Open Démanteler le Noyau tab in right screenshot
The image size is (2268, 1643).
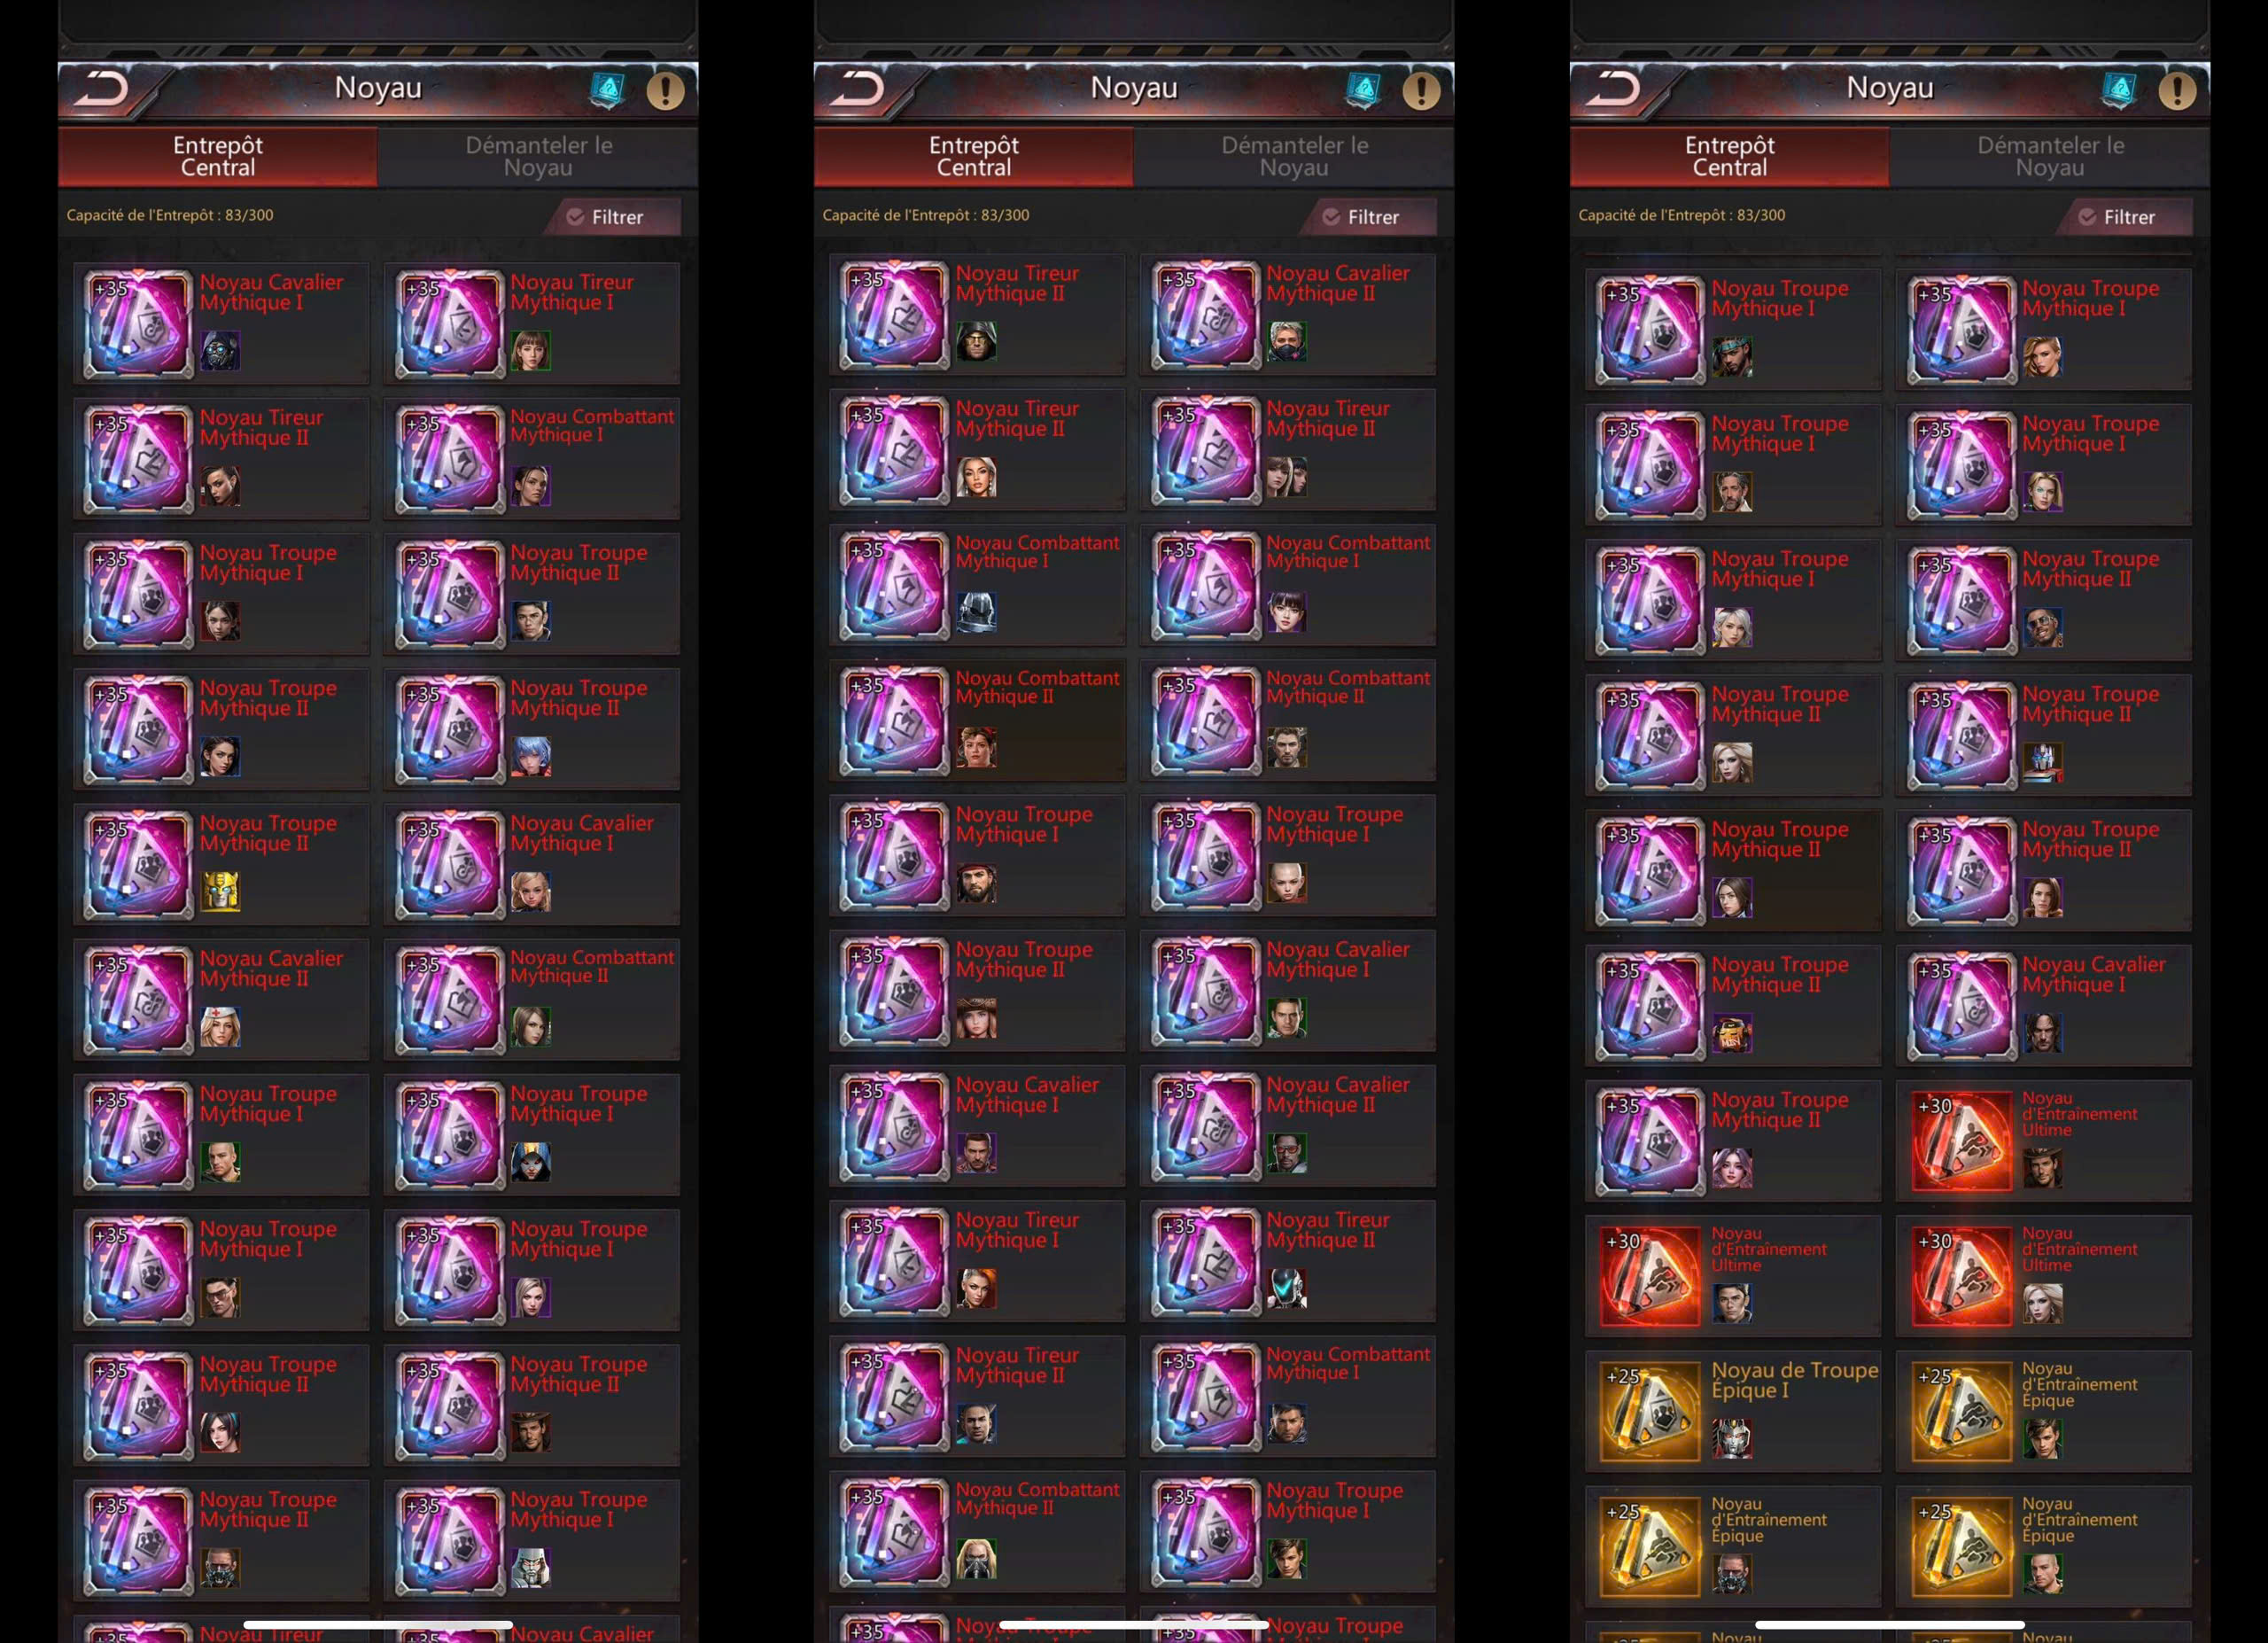tap(2050, 156)
